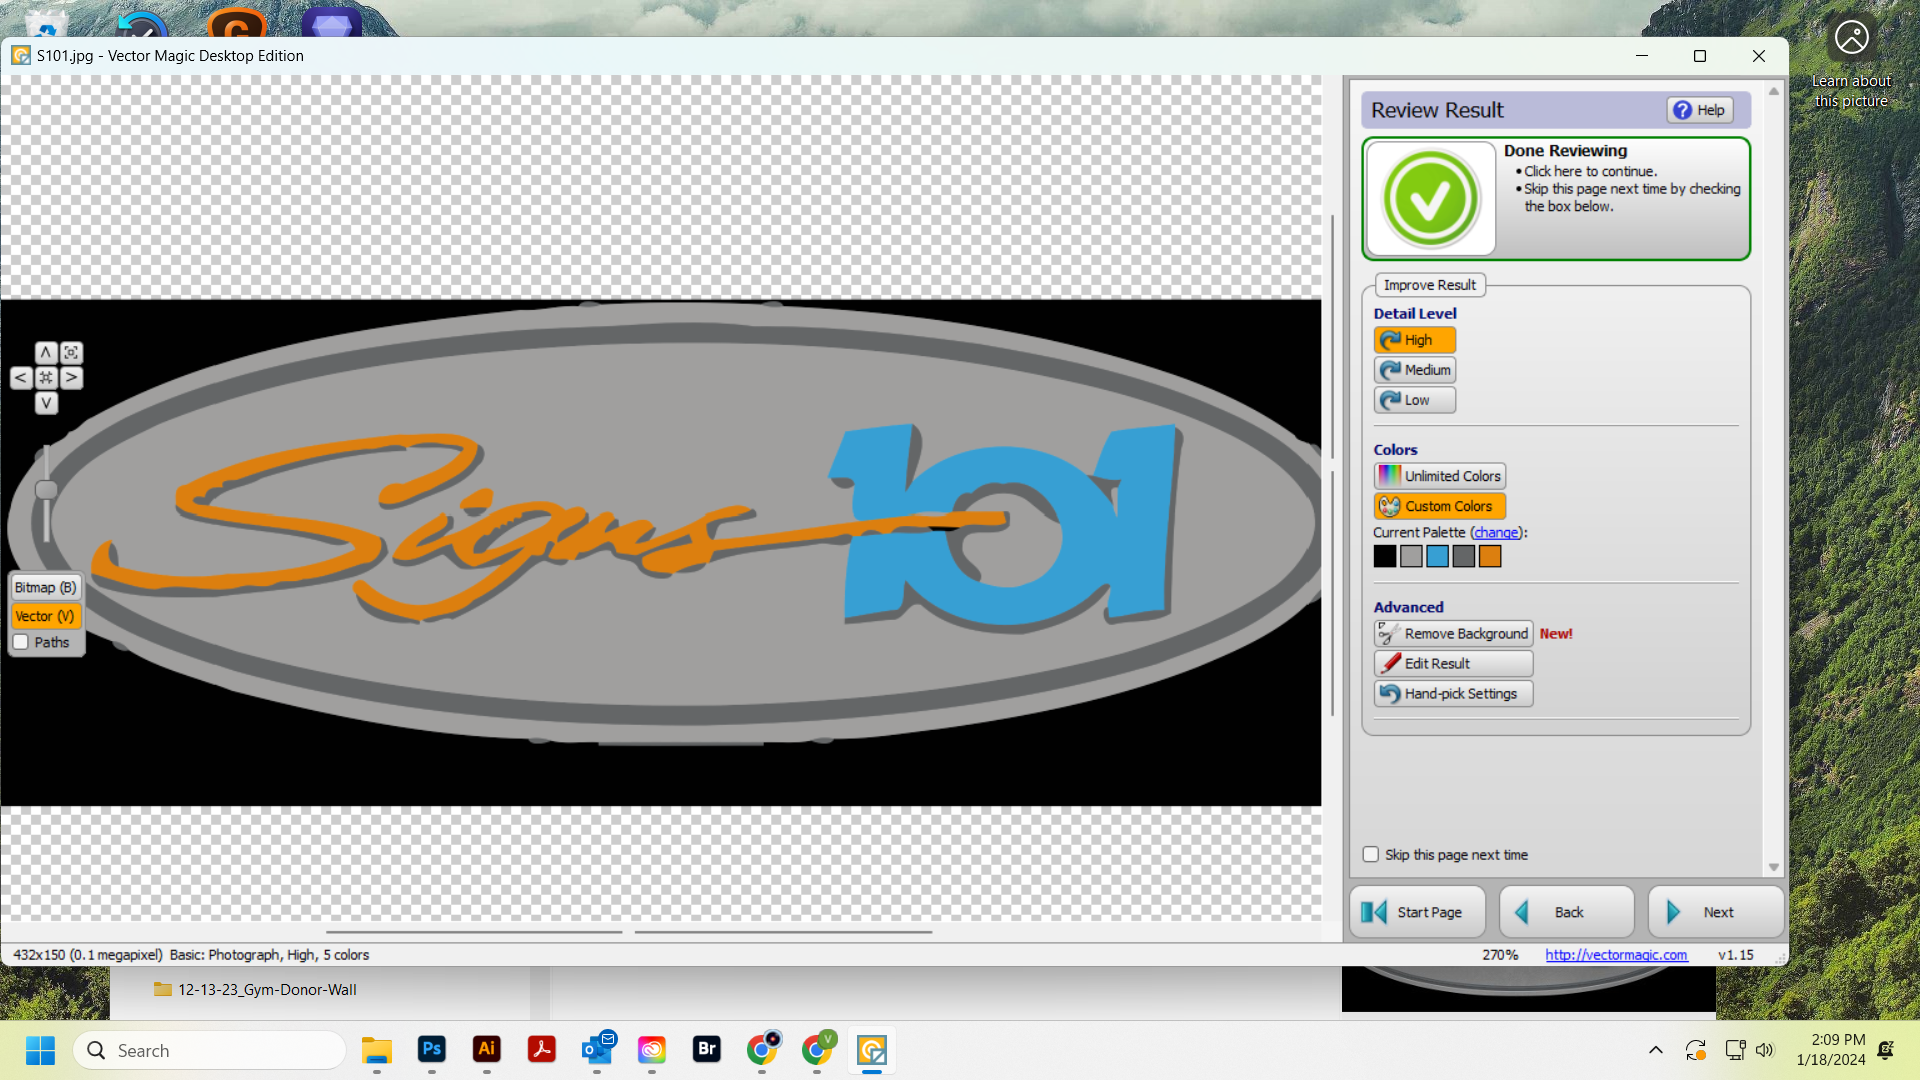Open Adobe Acrobat from taskbar
This screenshot has height=1080, width=1920.
pos(541,1049)
